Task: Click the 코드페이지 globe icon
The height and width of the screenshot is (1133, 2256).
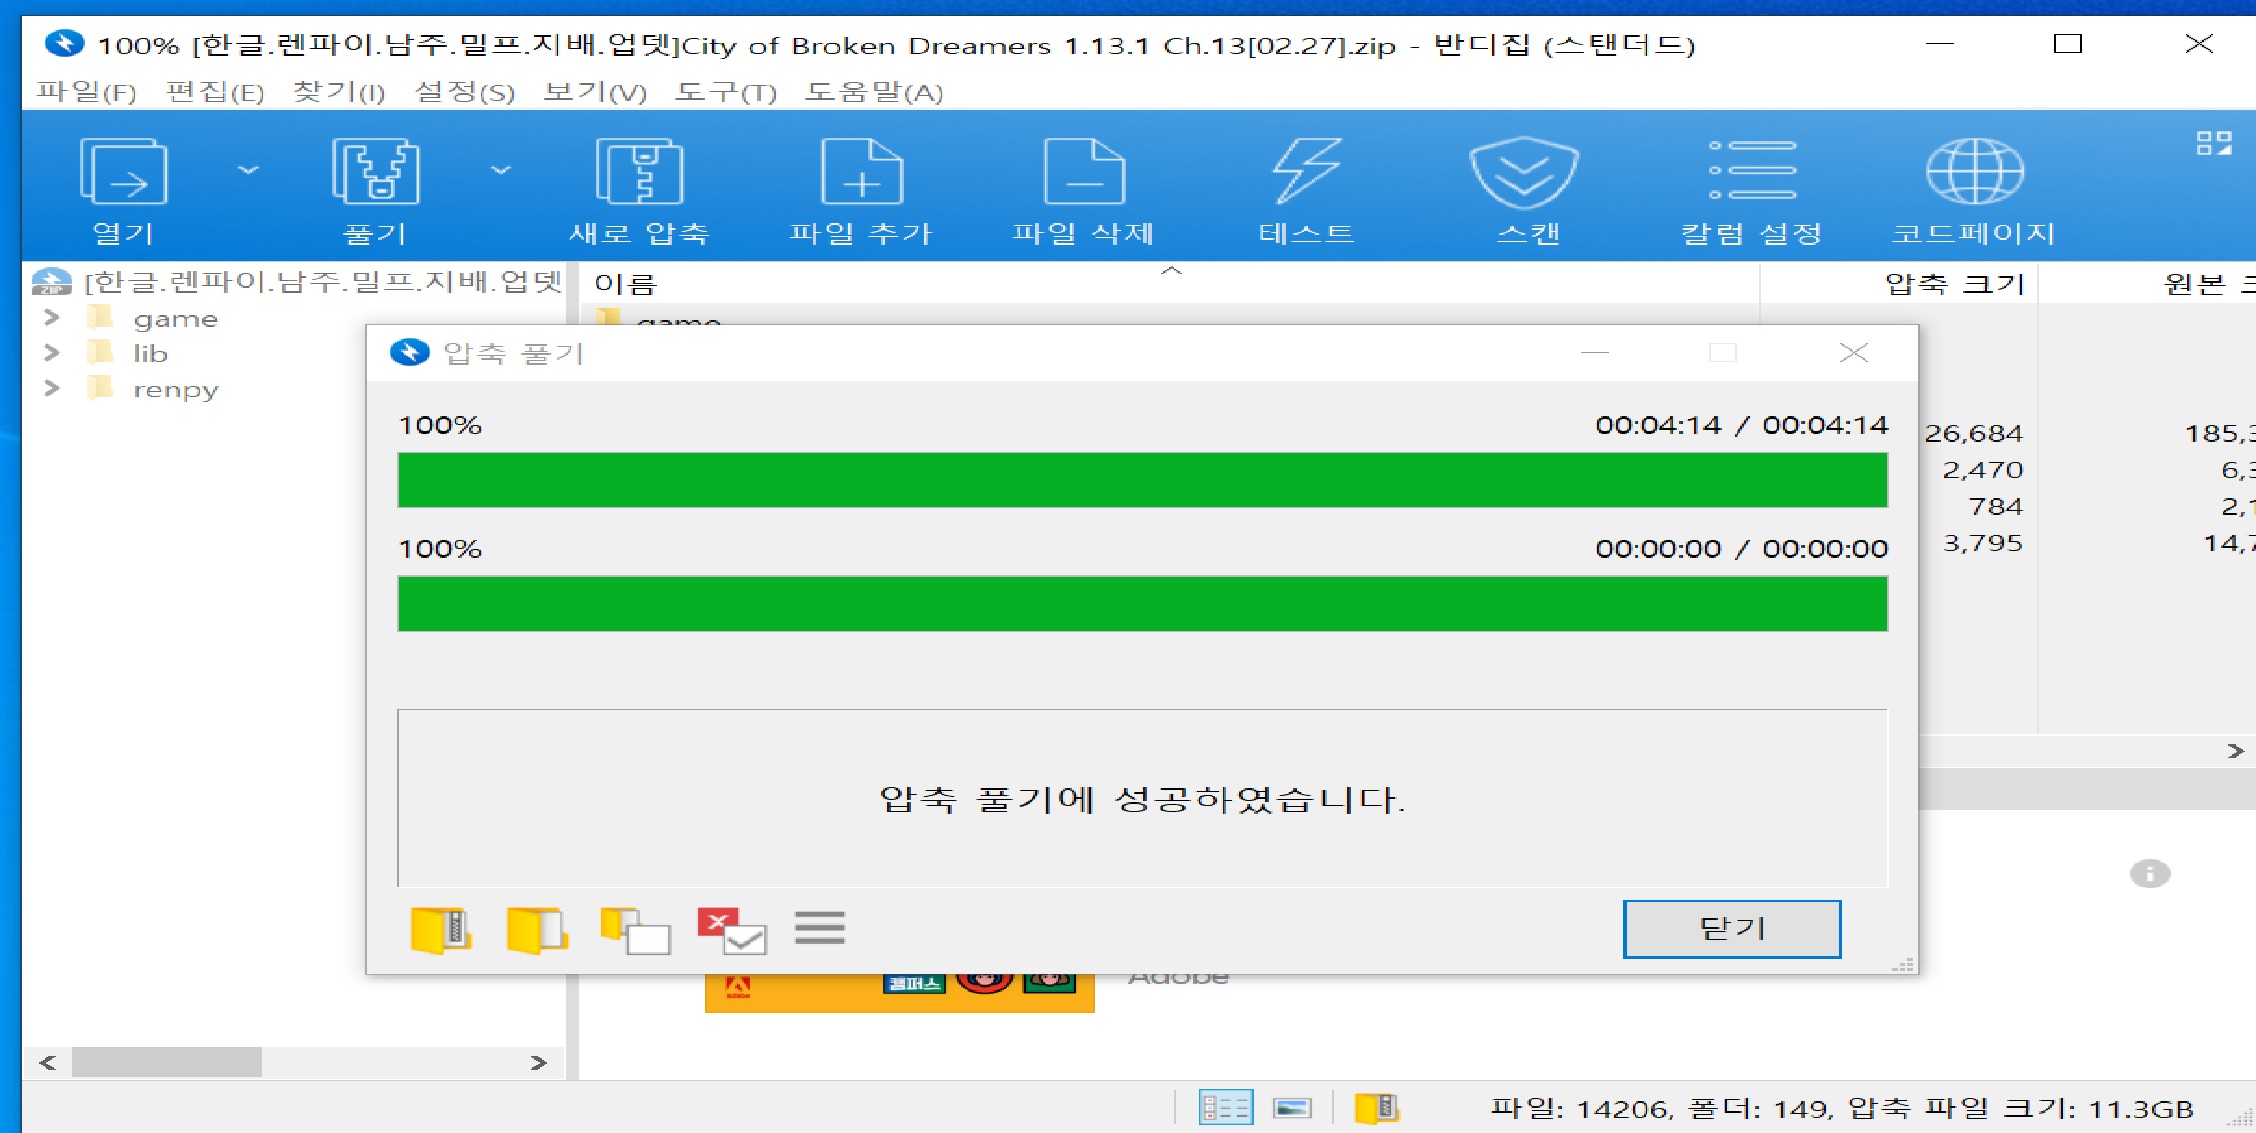Action: click(x=1974, y=172)
